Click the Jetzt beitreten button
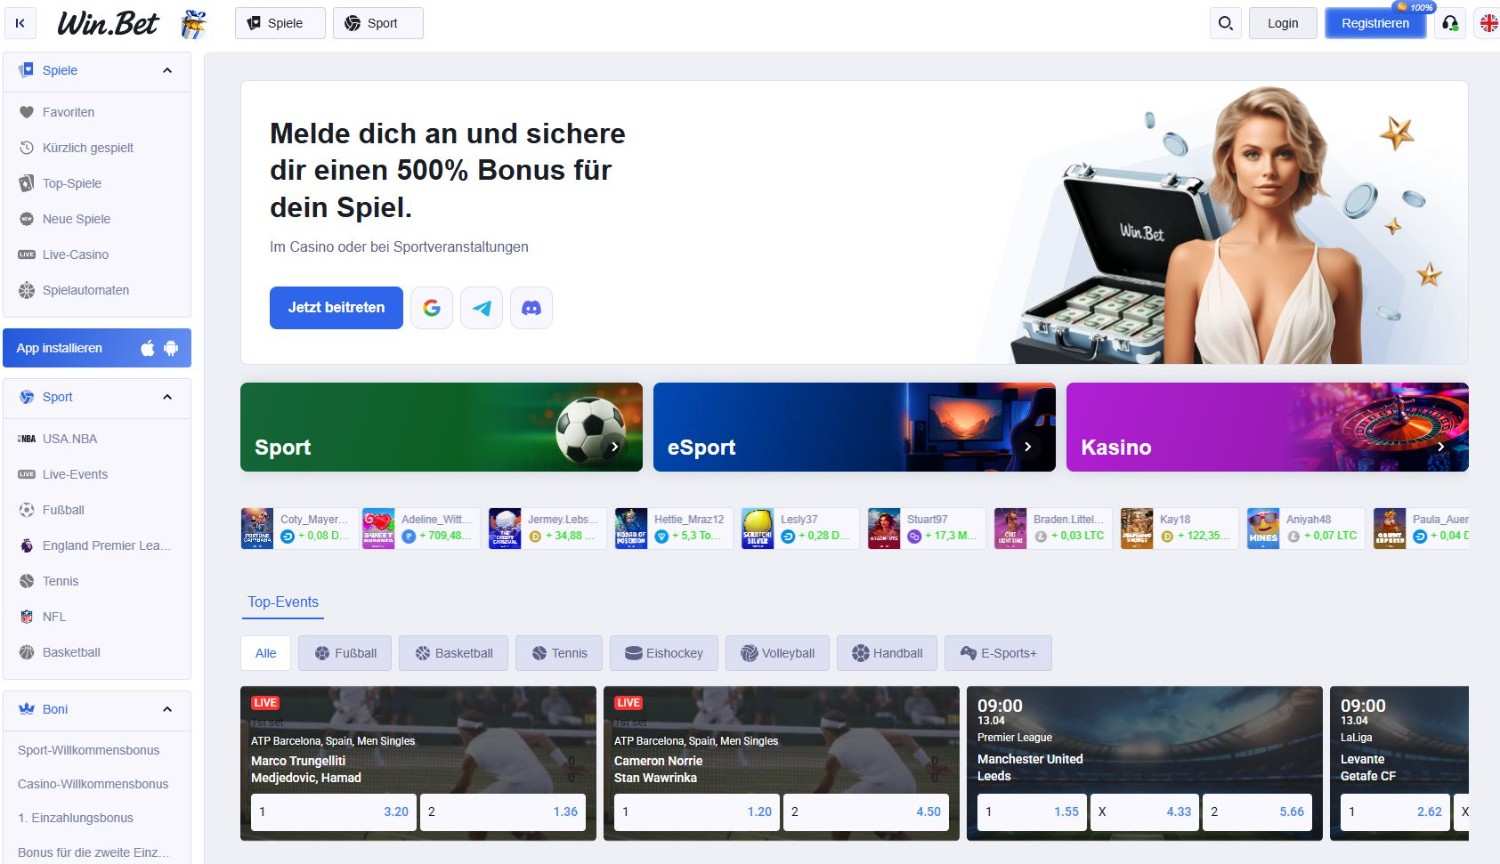 point(335,307)
